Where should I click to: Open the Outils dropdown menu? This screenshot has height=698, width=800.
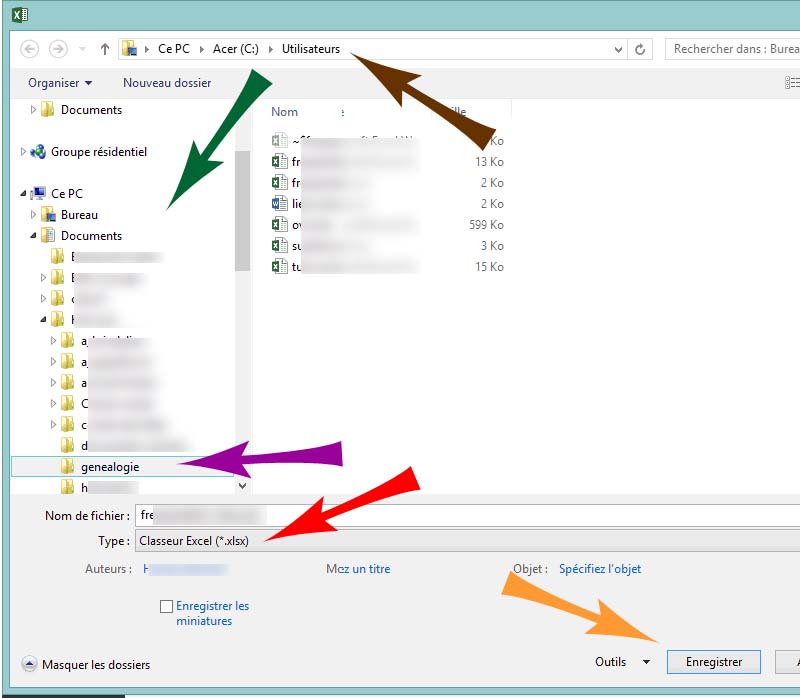tap(622, 662)
